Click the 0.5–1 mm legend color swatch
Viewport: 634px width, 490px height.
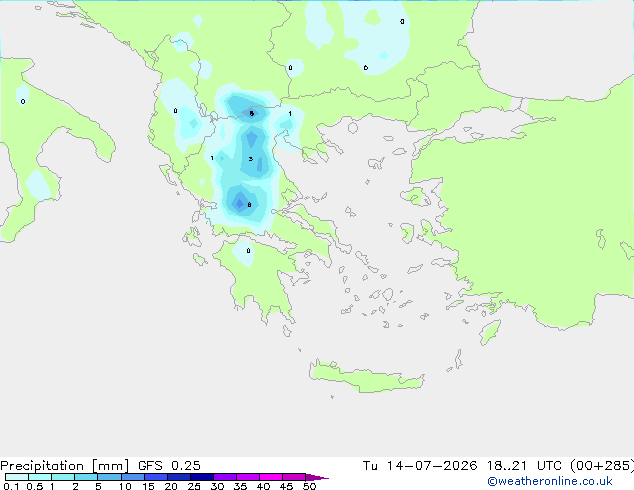(40, 477)
